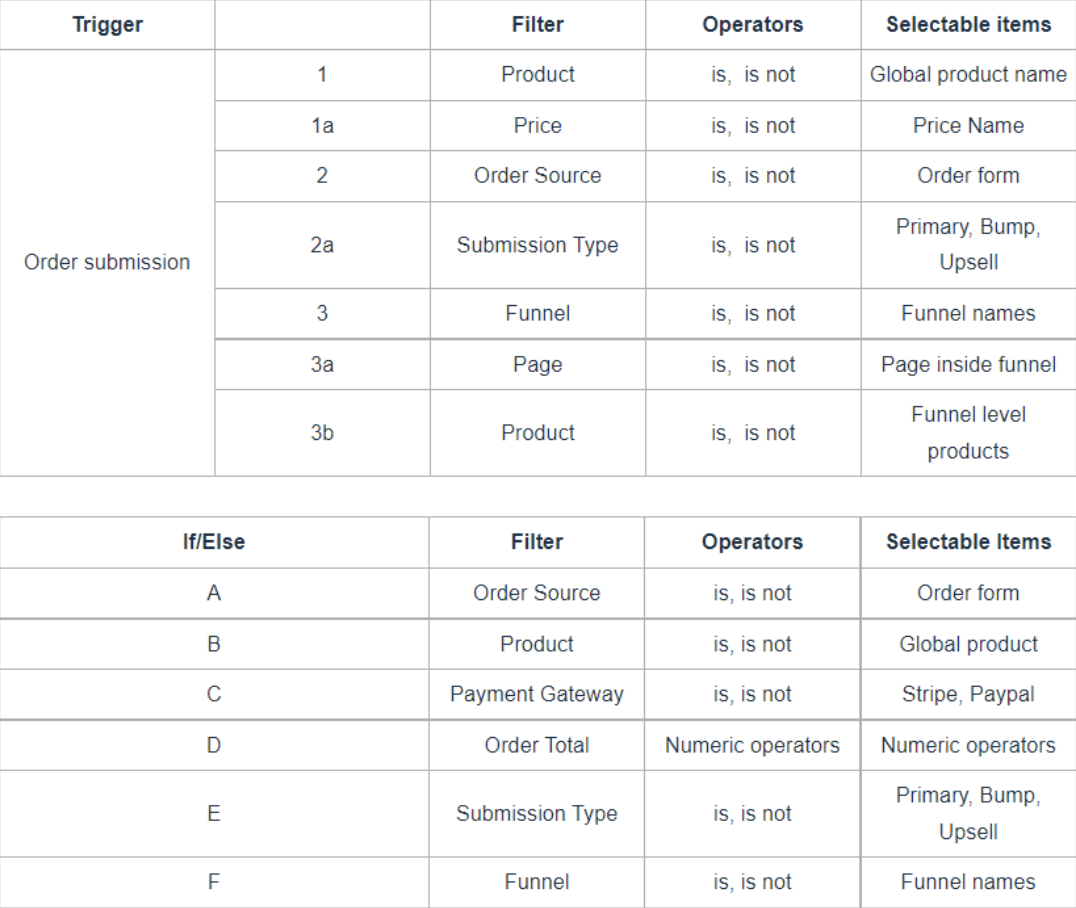Click the row labeled 1a
Screen dimensions: 1076x908
coord(322,126)
